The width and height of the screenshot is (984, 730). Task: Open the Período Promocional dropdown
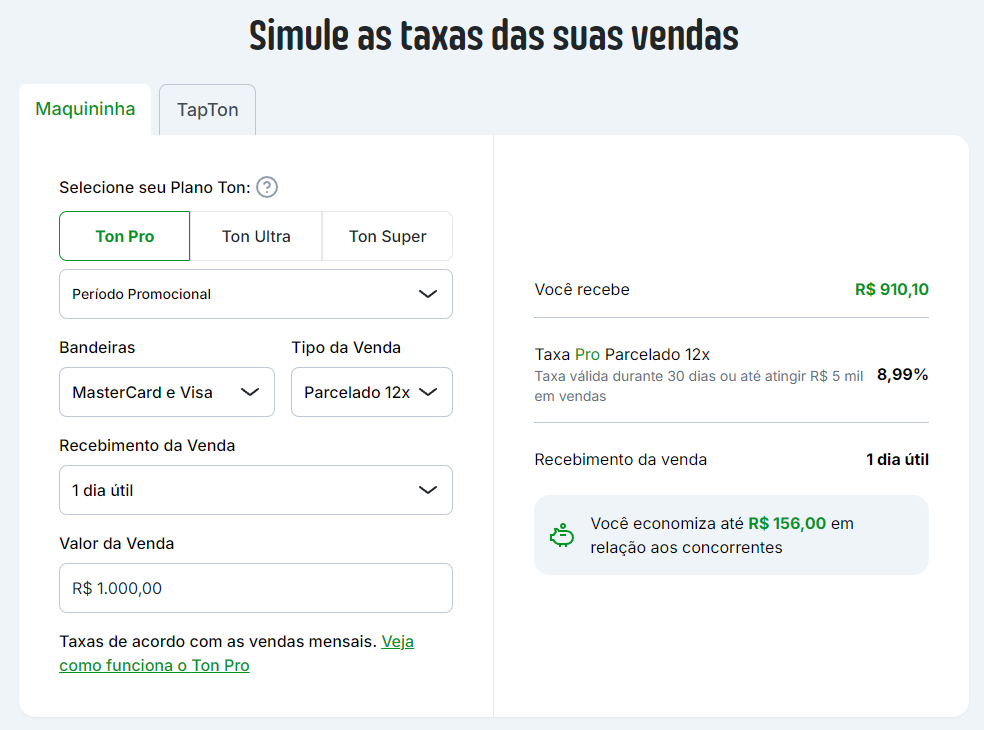tap(256, 294)
